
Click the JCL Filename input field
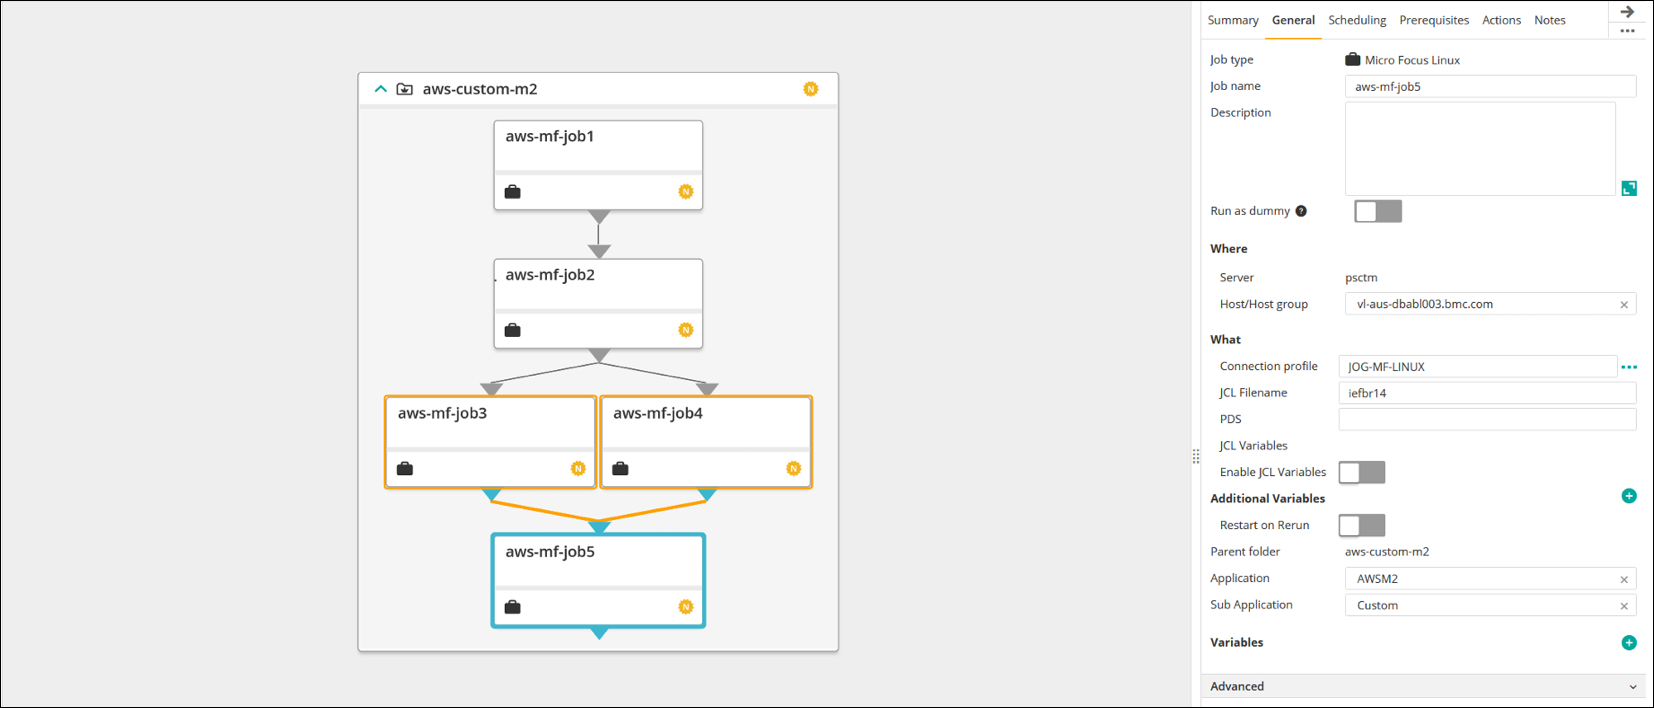pos(1486,393)
